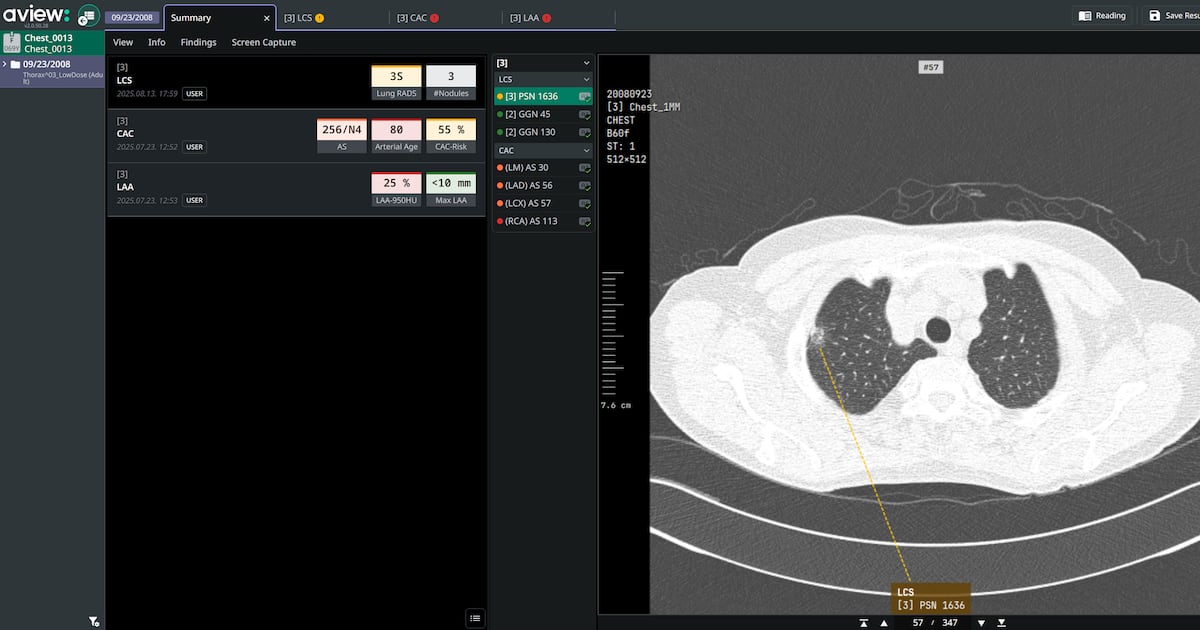Click the 09/23/2008 date chip in tab bar
Screen dimensions: 1200x630
click(132, 18)
